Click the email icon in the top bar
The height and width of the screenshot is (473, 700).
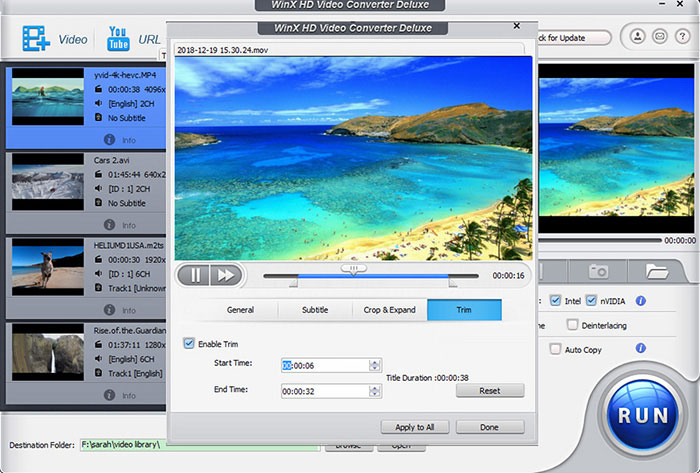click(x=662, y=37)
